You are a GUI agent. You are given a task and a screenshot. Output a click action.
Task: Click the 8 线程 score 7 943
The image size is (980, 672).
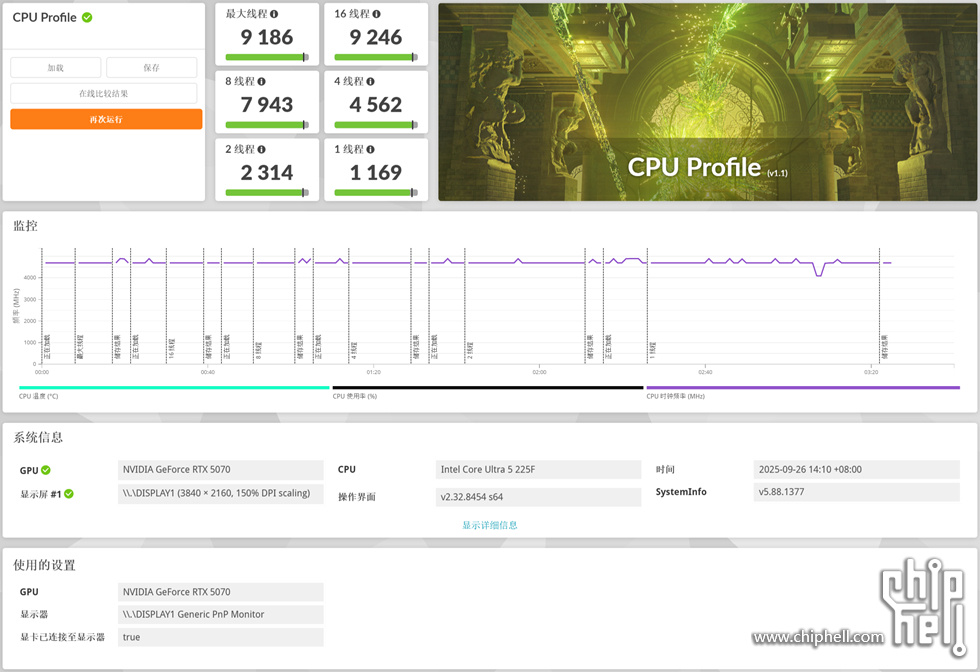[x=267, y=104]
